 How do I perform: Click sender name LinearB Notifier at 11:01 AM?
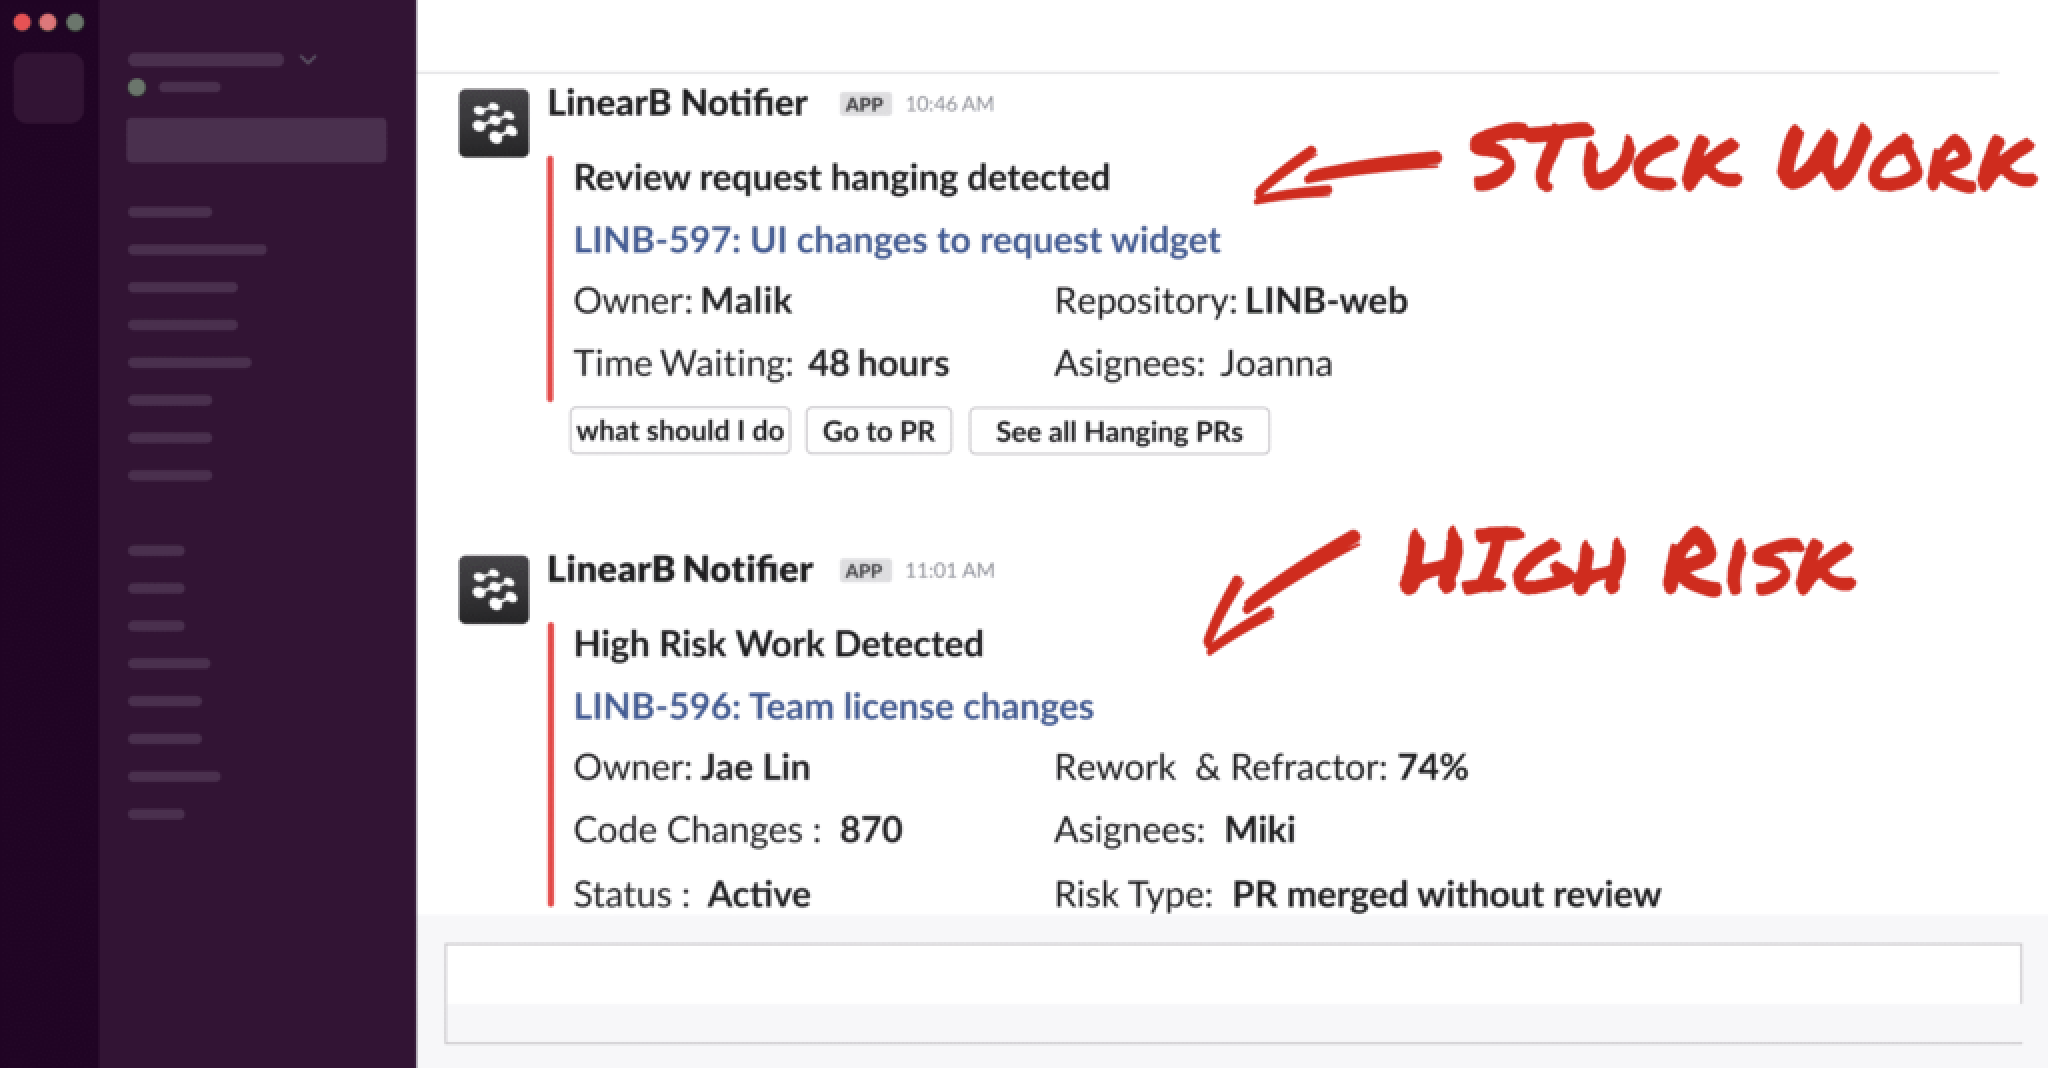coord(679,569)
